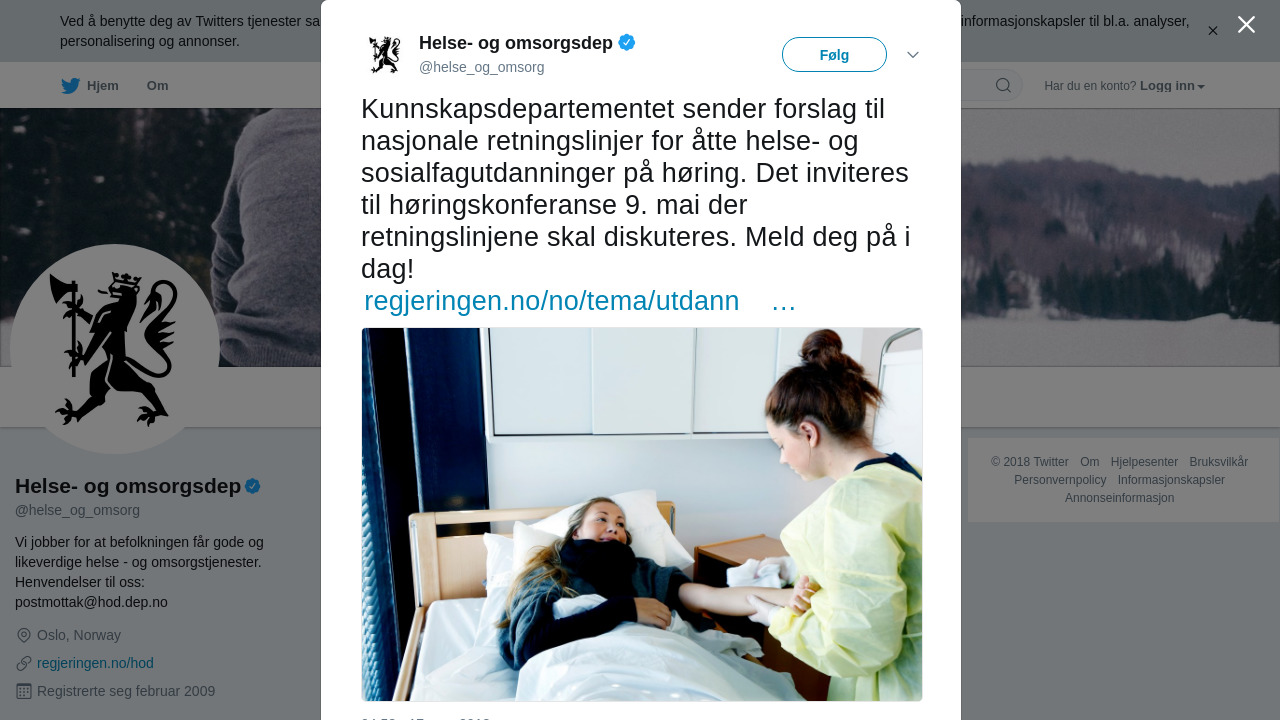
Task: Dismiss the cookie notice banner
Action: coord(1213,31)
